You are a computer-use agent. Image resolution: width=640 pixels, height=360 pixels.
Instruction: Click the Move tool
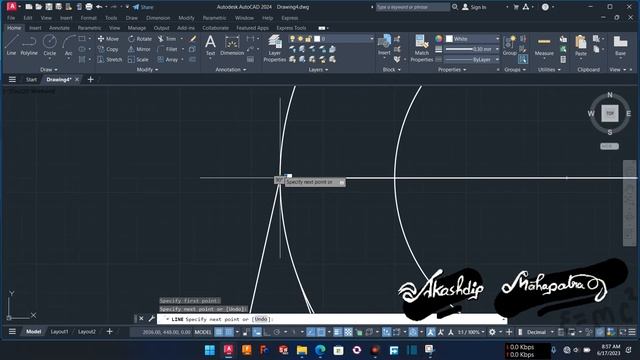pos(108,39)
